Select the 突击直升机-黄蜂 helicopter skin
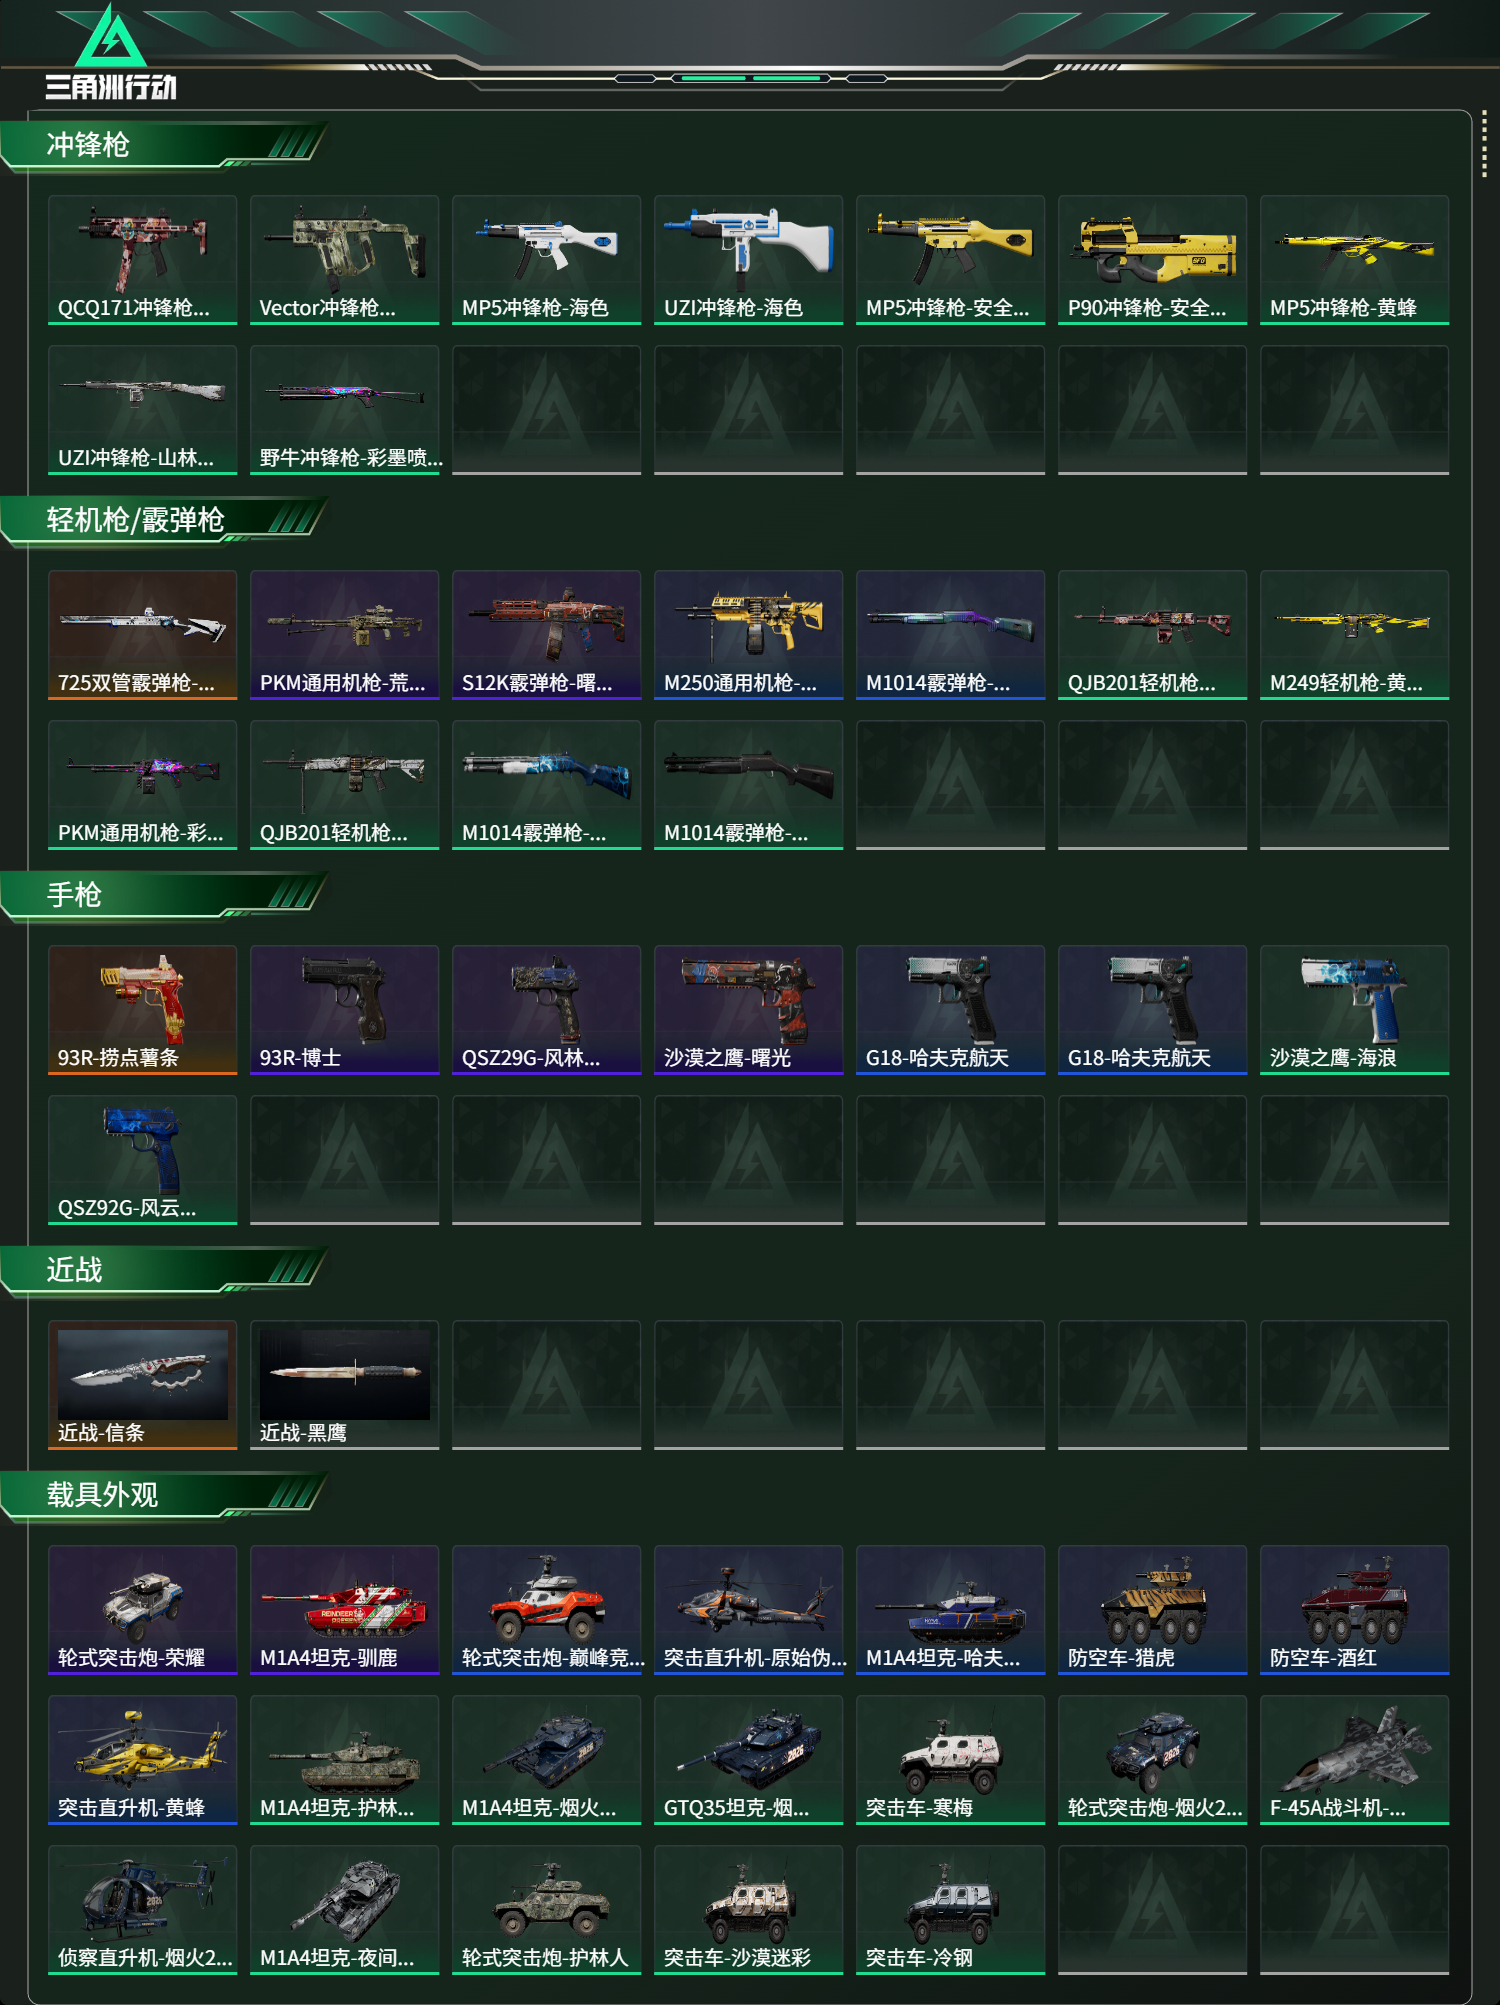The height and width of the screenshot is (2005, 1500). pos(142,1760)
